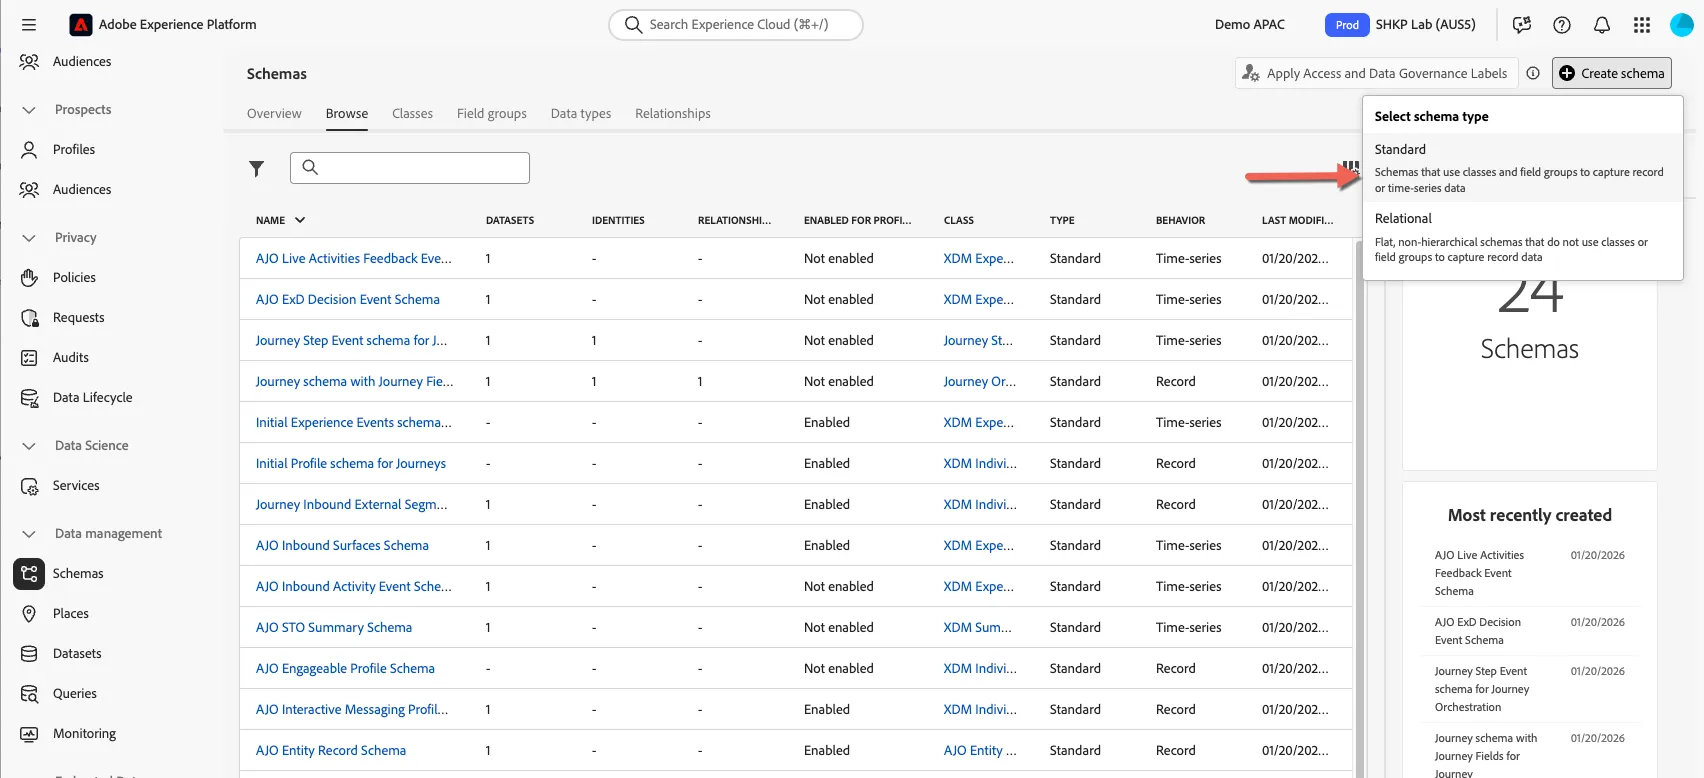Collapse the Data Science section
Viewport: 1704px width, 778px height.
click(x=29, y=446)
